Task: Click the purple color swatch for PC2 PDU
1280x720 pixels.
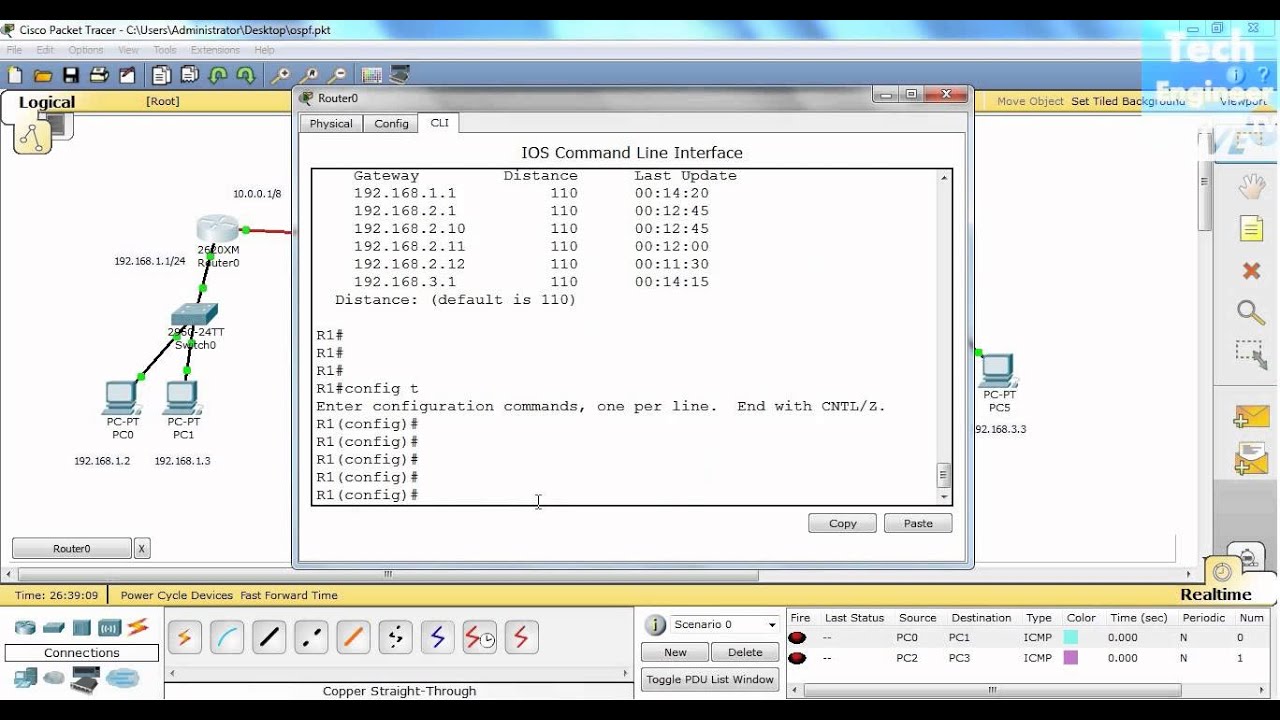Action: click(1071, 658)
